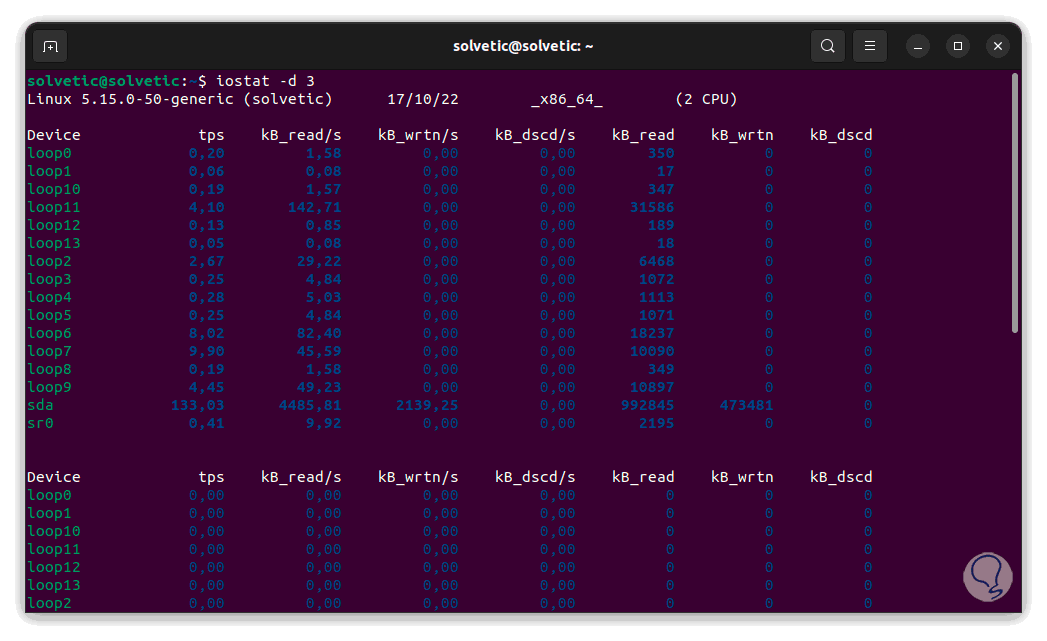Open a new terminal tab
Image resolution: width=1047 pixels, height=641 pixels.
(x=50, y=46)
